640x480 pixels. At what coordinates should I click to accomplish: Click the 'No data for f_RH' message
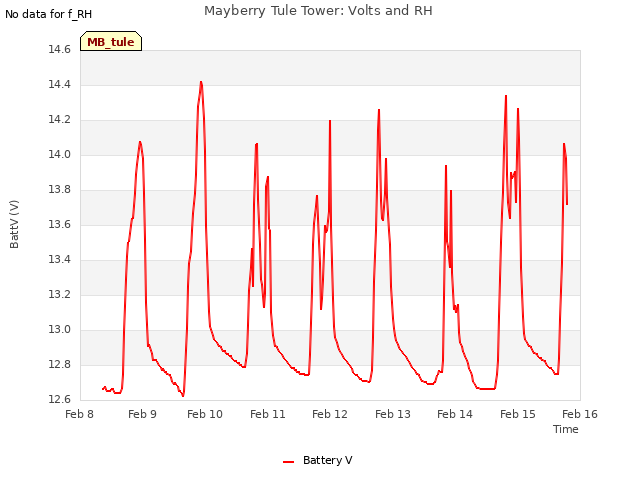pyautogui.click(x=49, y=14)
